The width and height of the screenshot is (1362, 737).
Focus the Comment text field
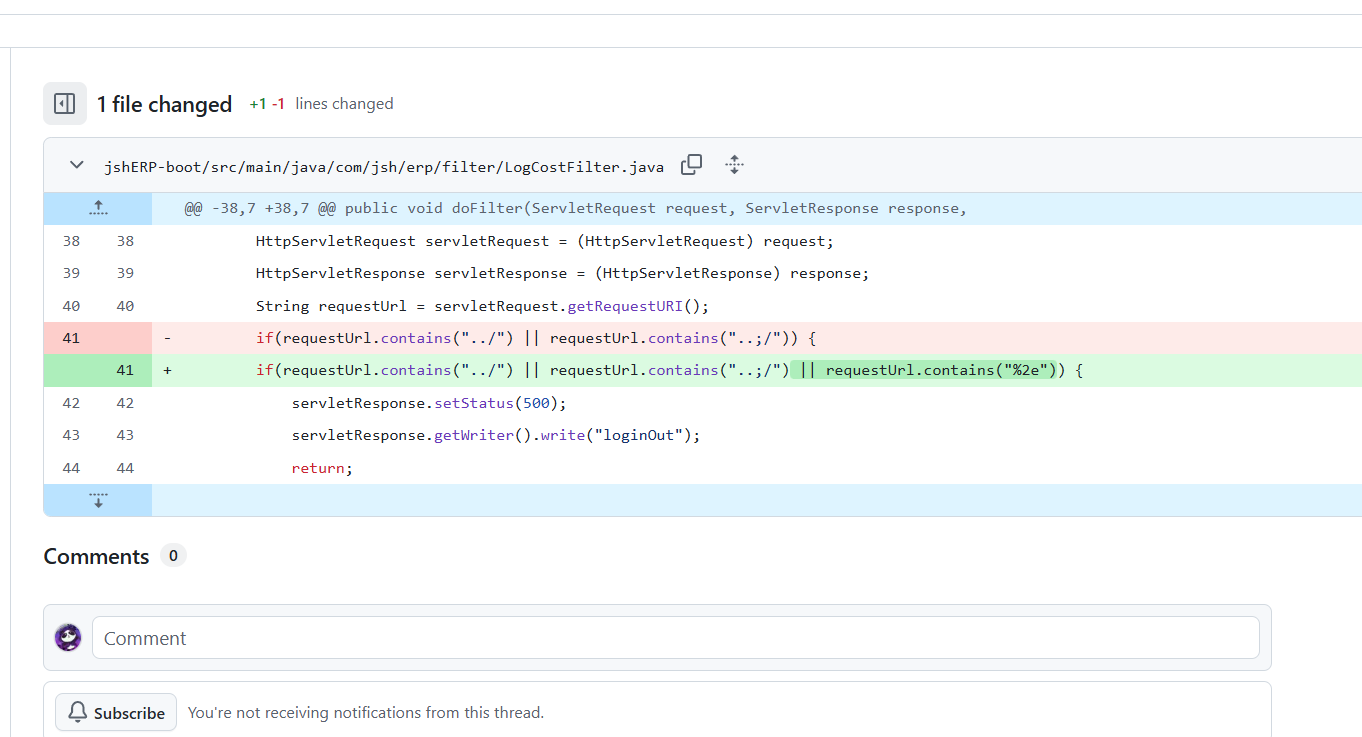(x=675, y=637)
